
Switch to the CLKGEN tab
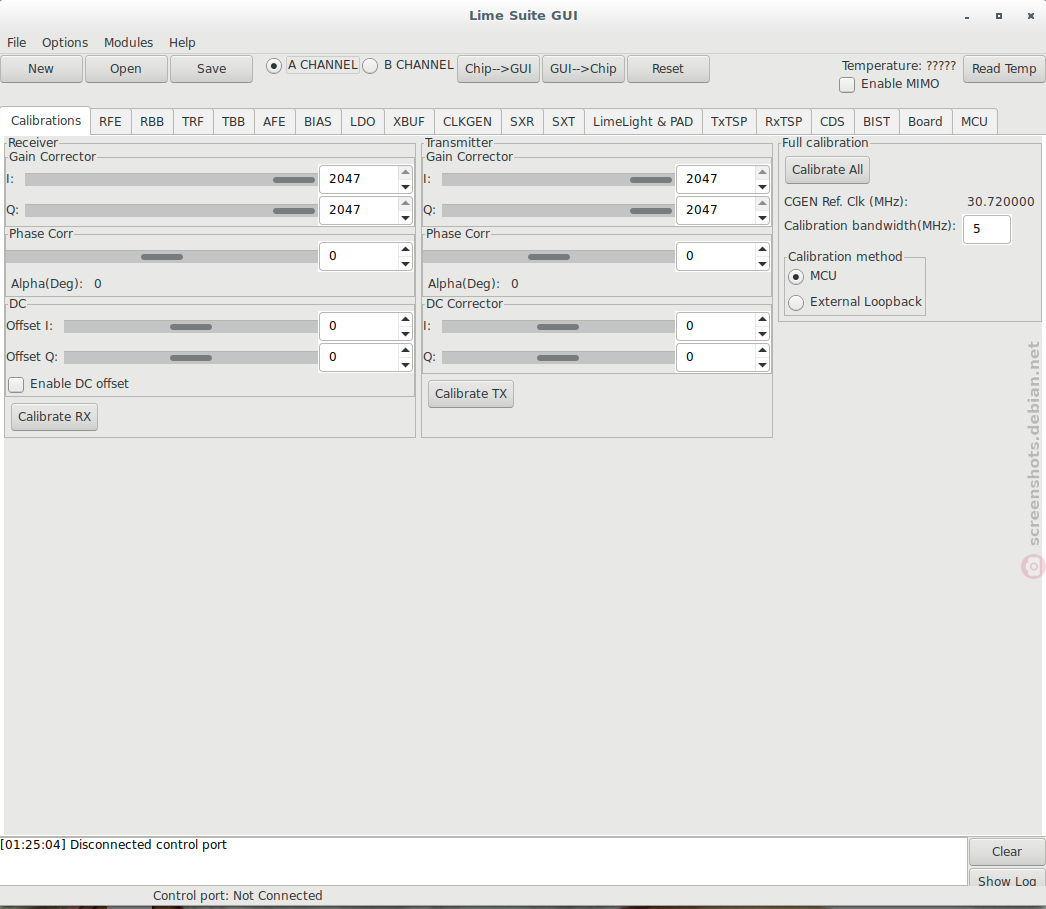tap(468, 121)
